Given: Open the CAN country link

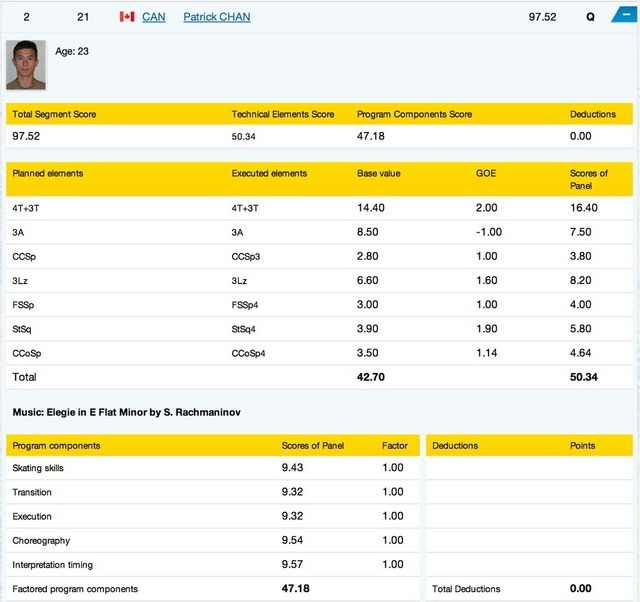Looking at the screenshot, I should point(154,17).
